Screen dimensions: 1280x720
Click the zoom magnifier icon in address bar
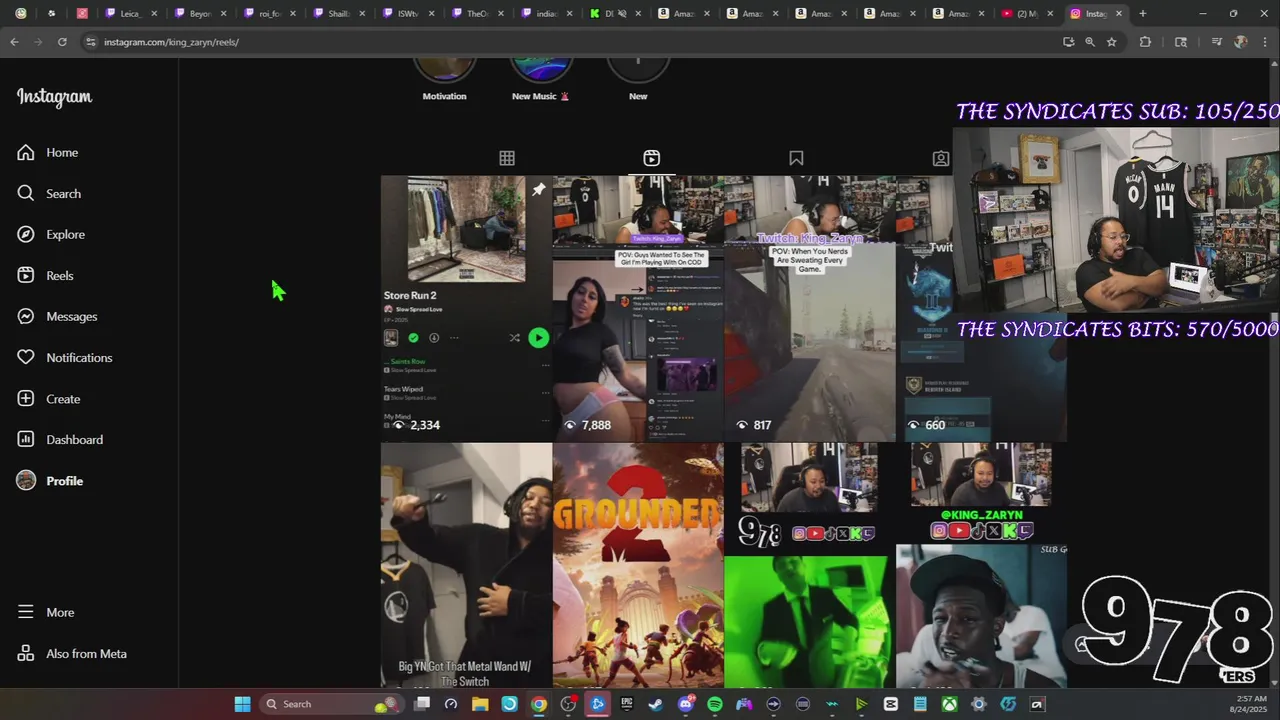click(1090, 42)
